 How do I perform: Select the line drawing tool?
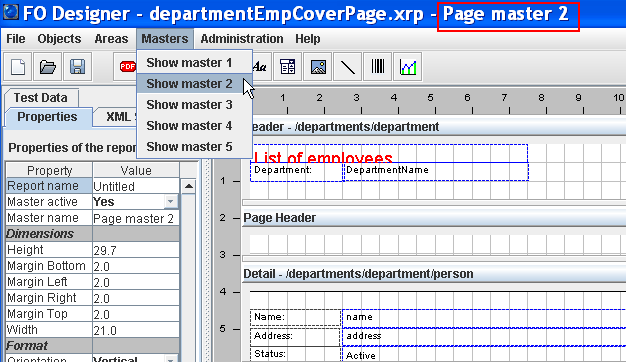(348, 67)
